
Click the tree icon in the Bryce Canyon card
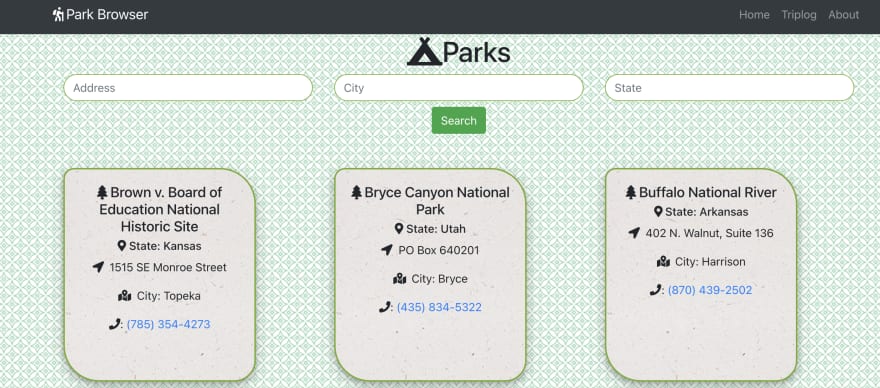(x=356, y=193)
